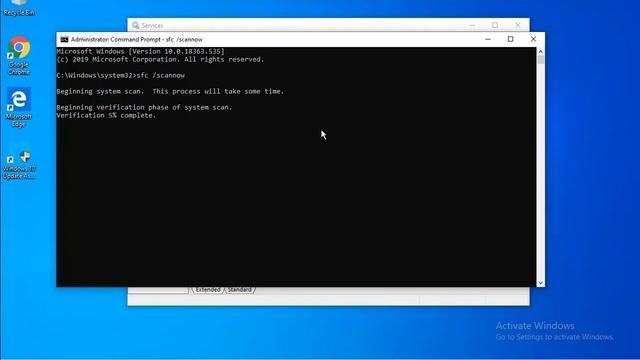Switch to Extended tab in Services
The height and width of the screenshot is (360, 640).
click(208, 290)
